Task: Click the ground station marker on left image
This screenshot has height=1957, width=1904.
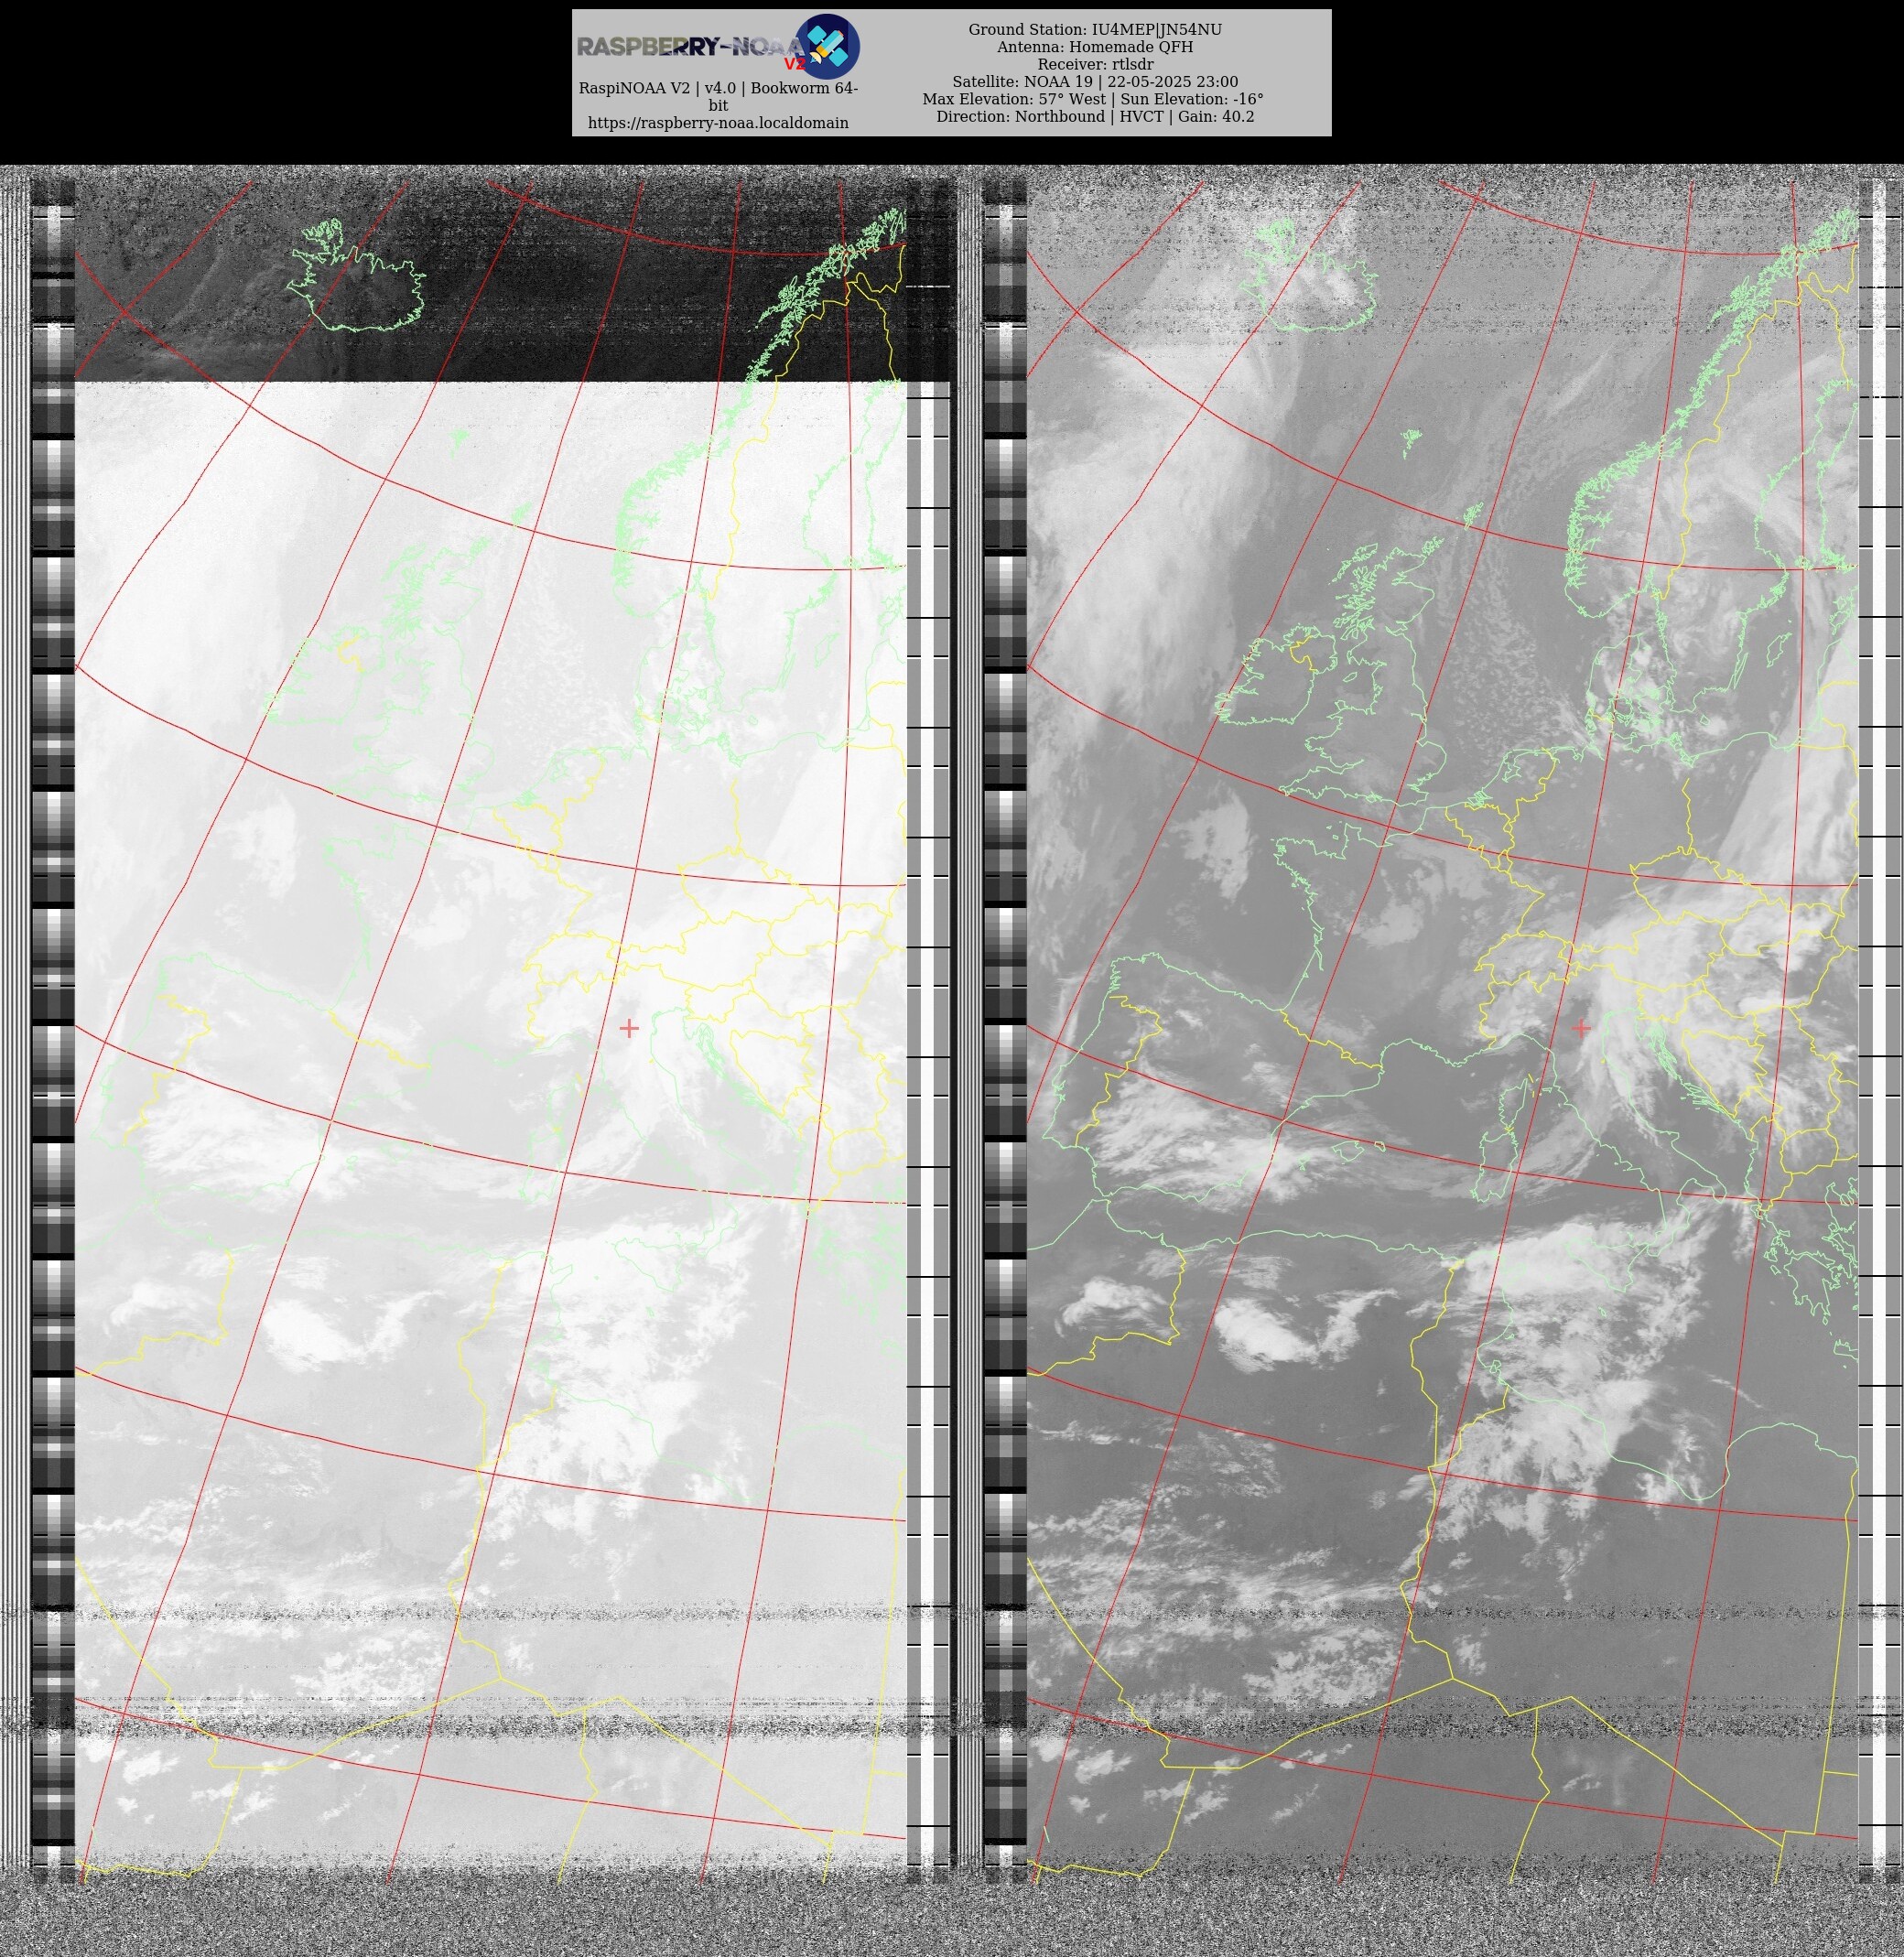Action: click(629, 1028)
